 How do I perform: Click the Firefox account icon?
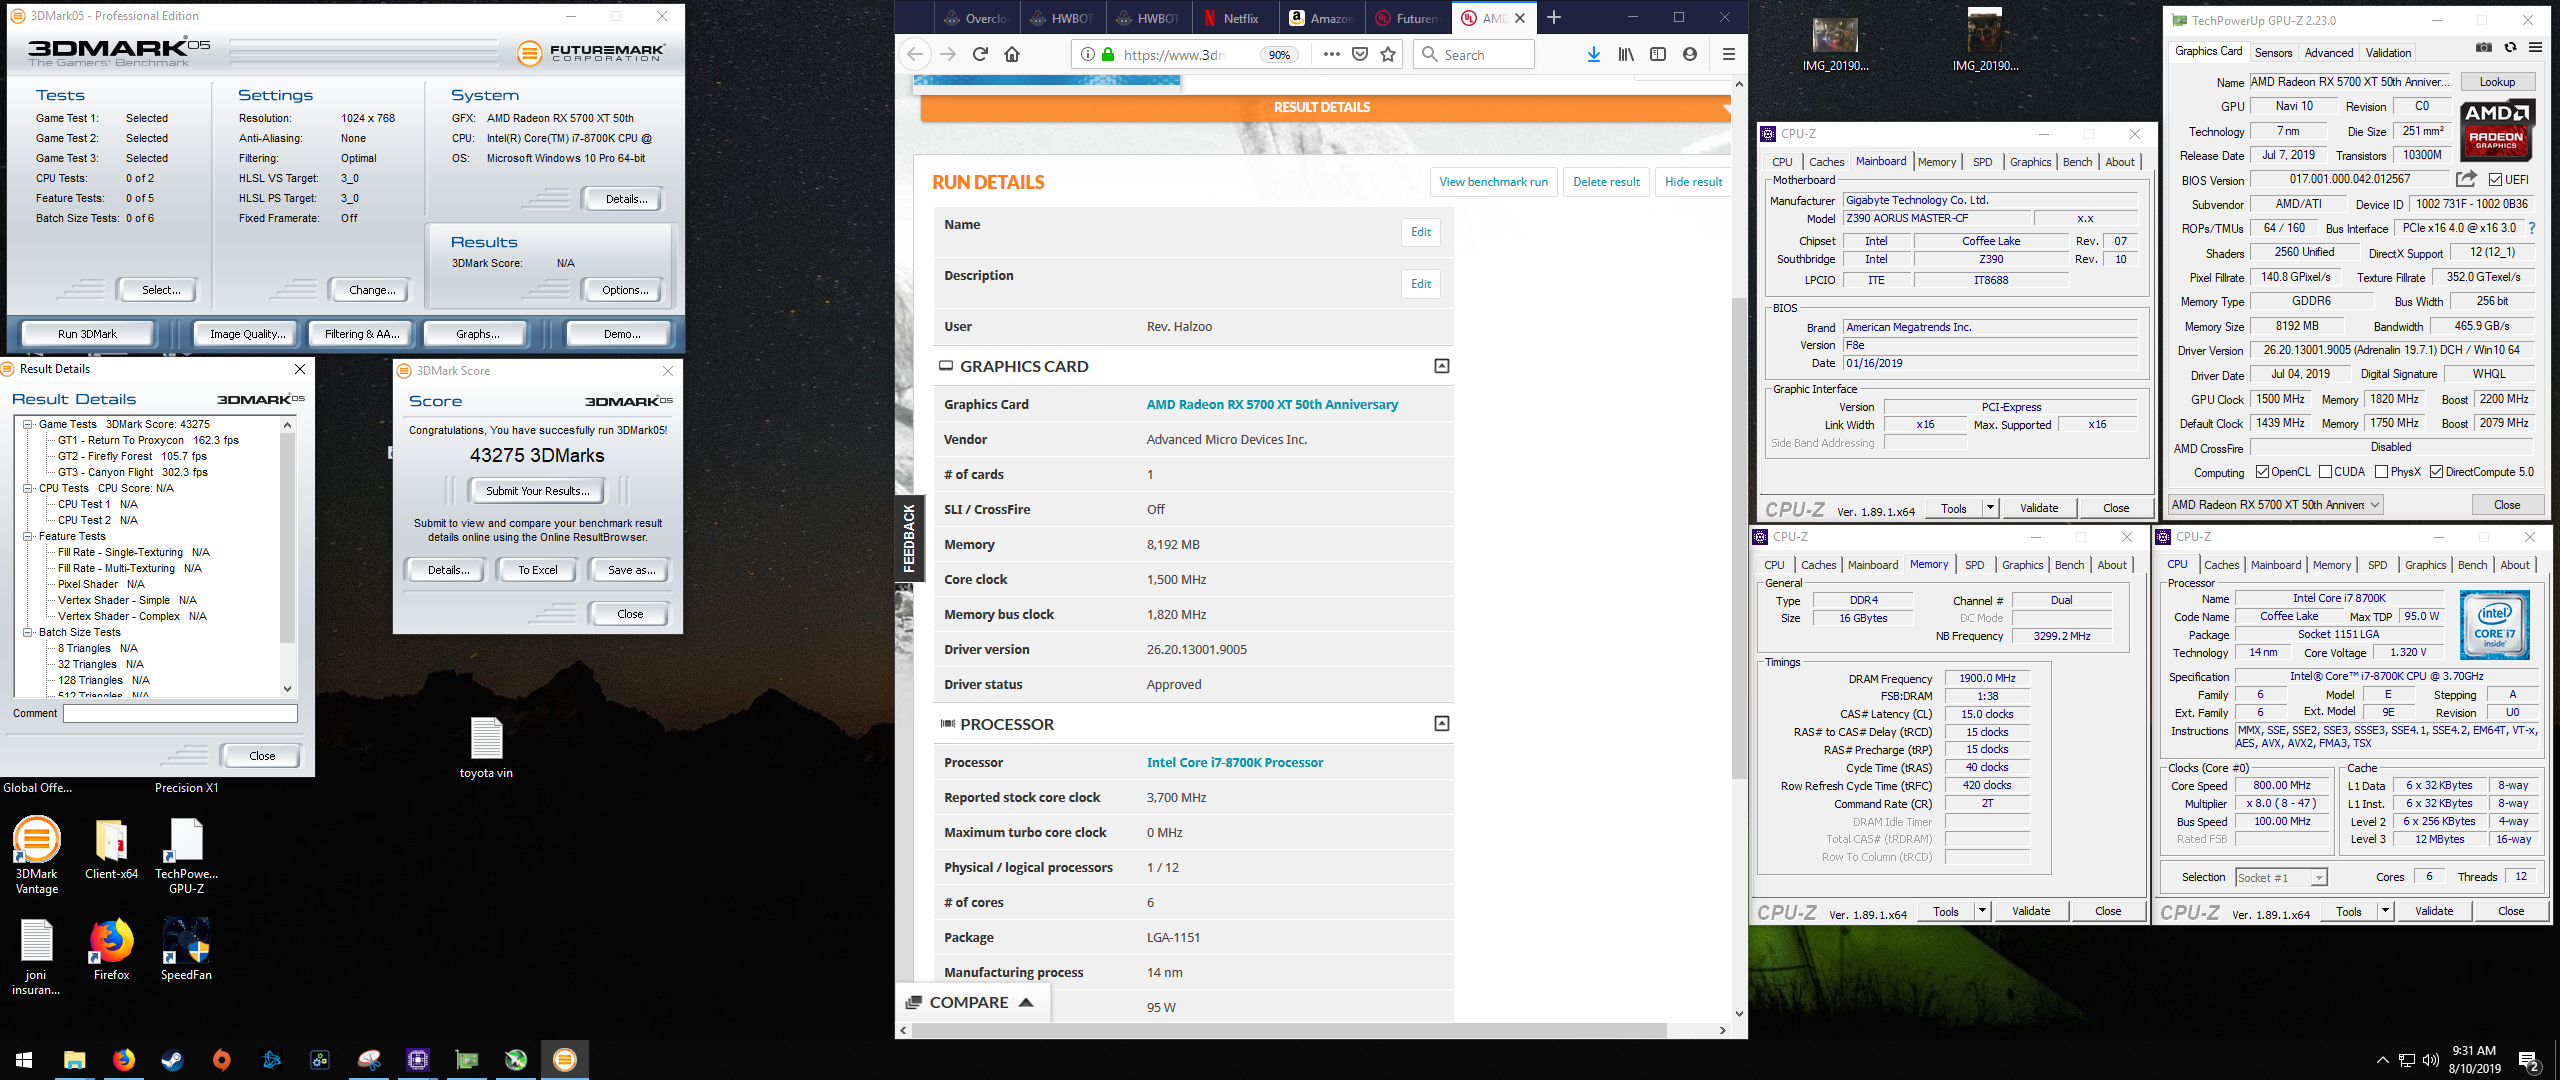(1690, 54)
